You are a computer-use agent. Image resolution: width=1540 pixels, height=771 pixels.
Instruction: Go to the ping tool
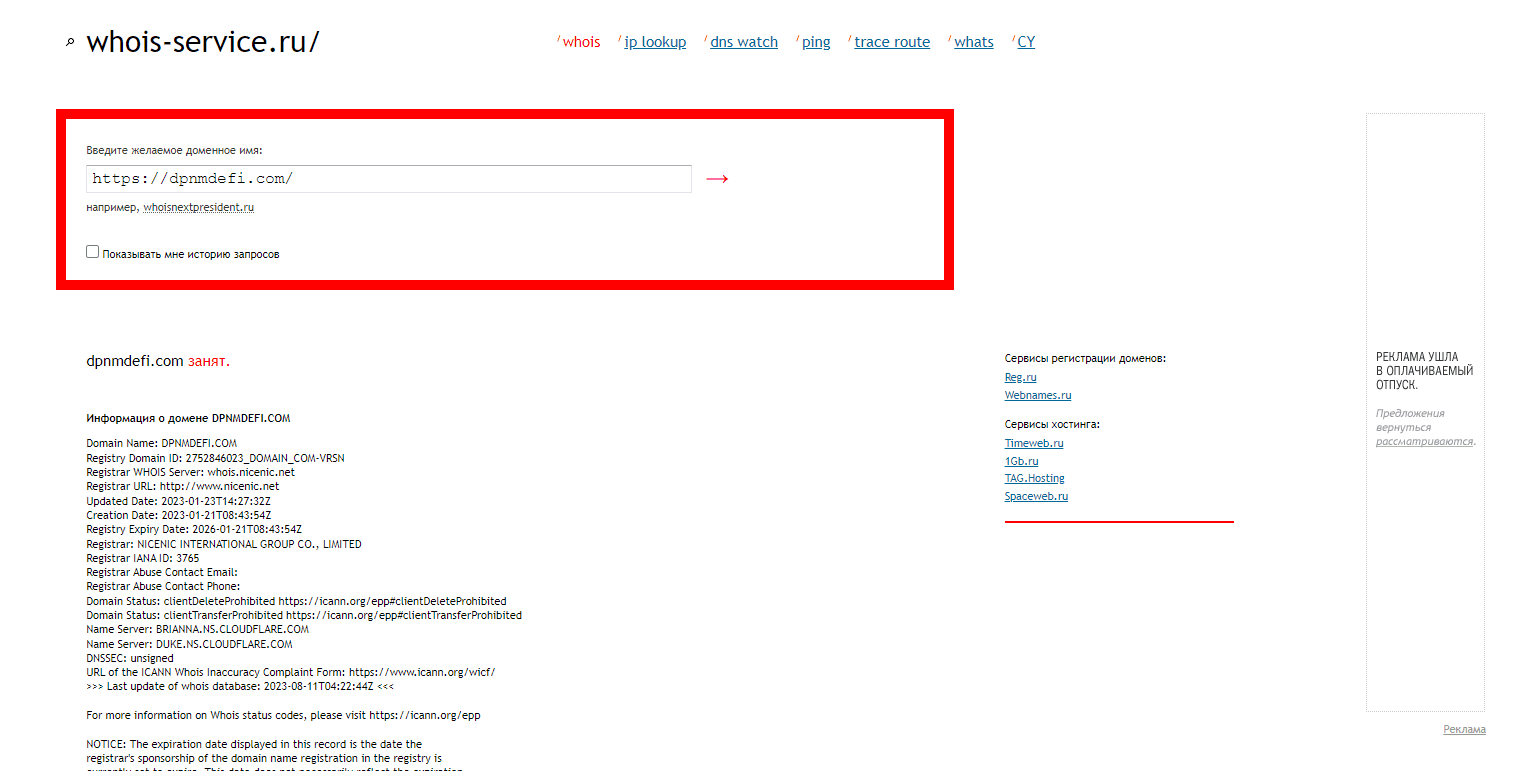tap(816, 42)
